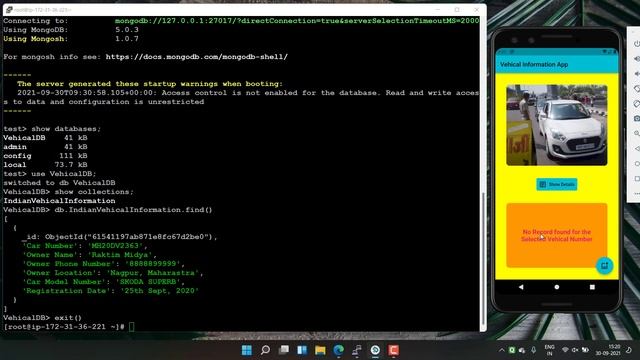
Task: Expand the hidden system tray icons chevron
Action: tap(502, 350)
